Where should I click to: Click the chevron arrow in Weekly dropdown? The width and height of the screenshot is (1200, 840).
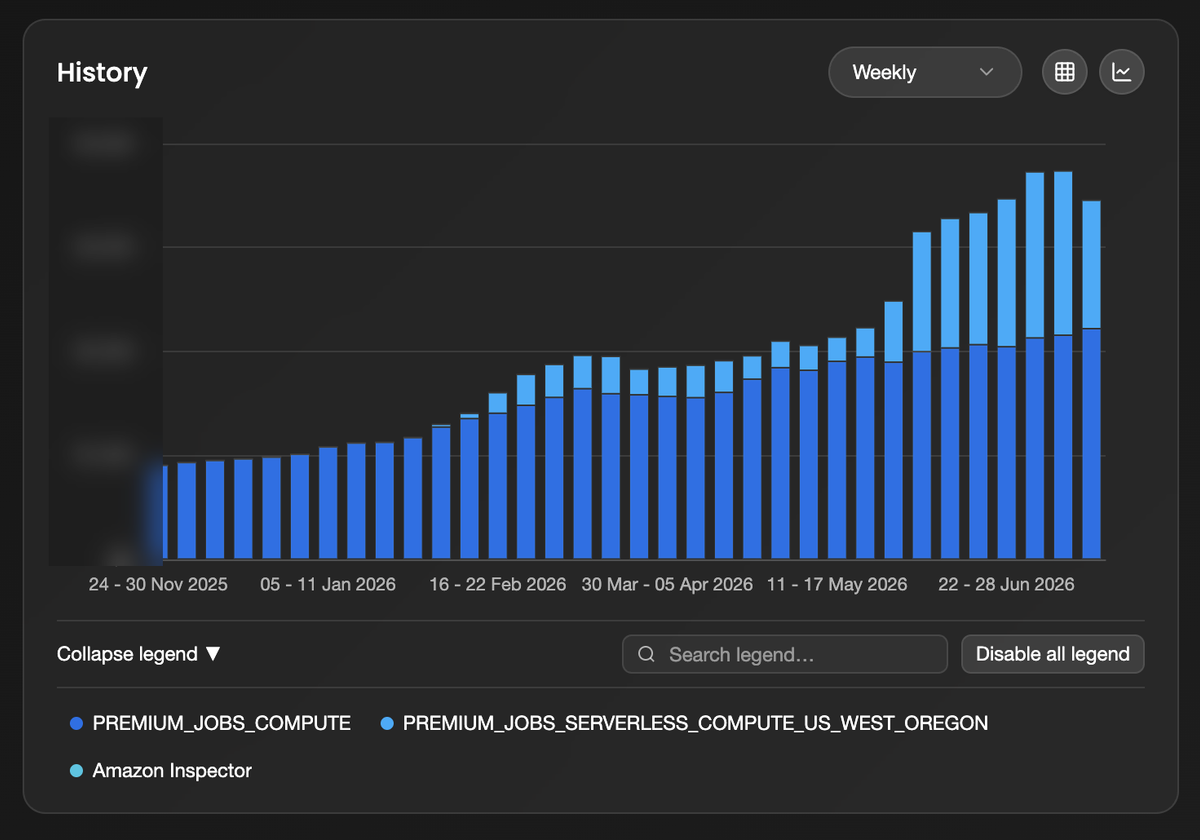[987, 72]
